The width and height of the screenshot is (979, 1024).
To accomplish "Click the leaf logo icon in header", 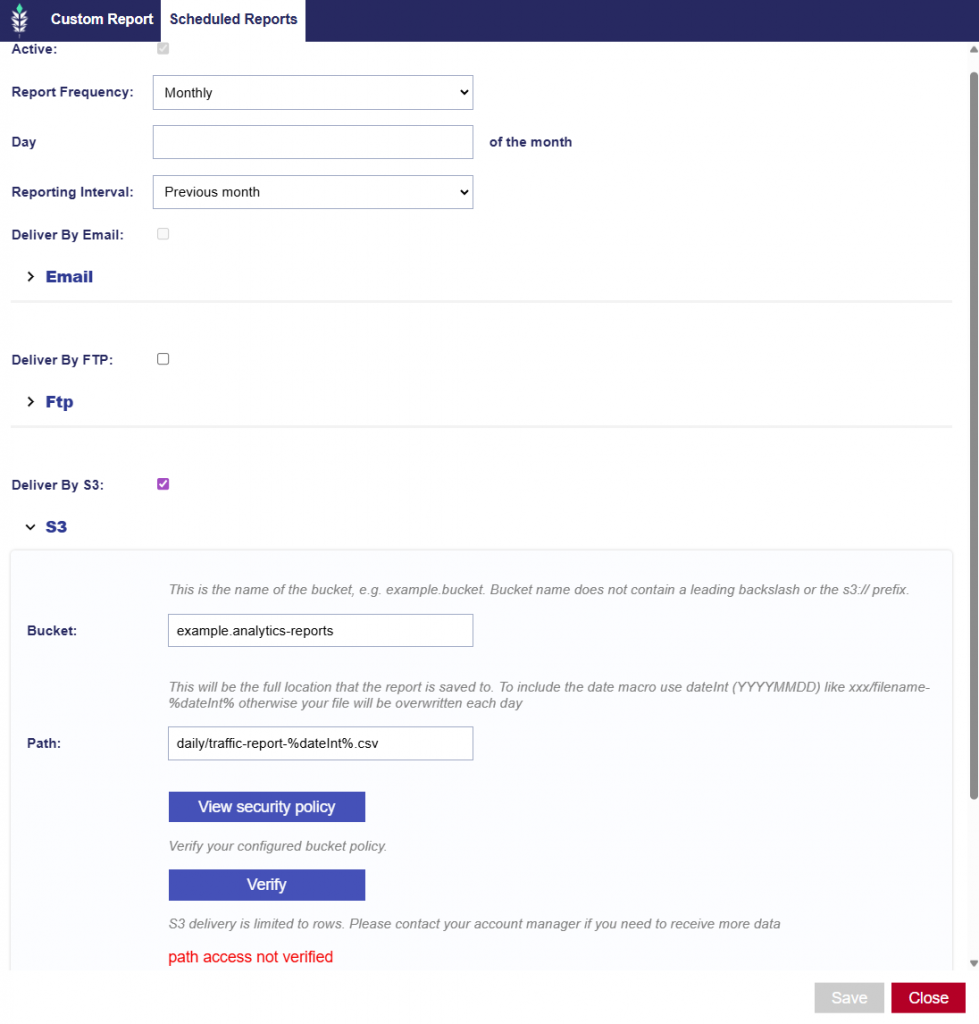I will (x=19, y=19).
